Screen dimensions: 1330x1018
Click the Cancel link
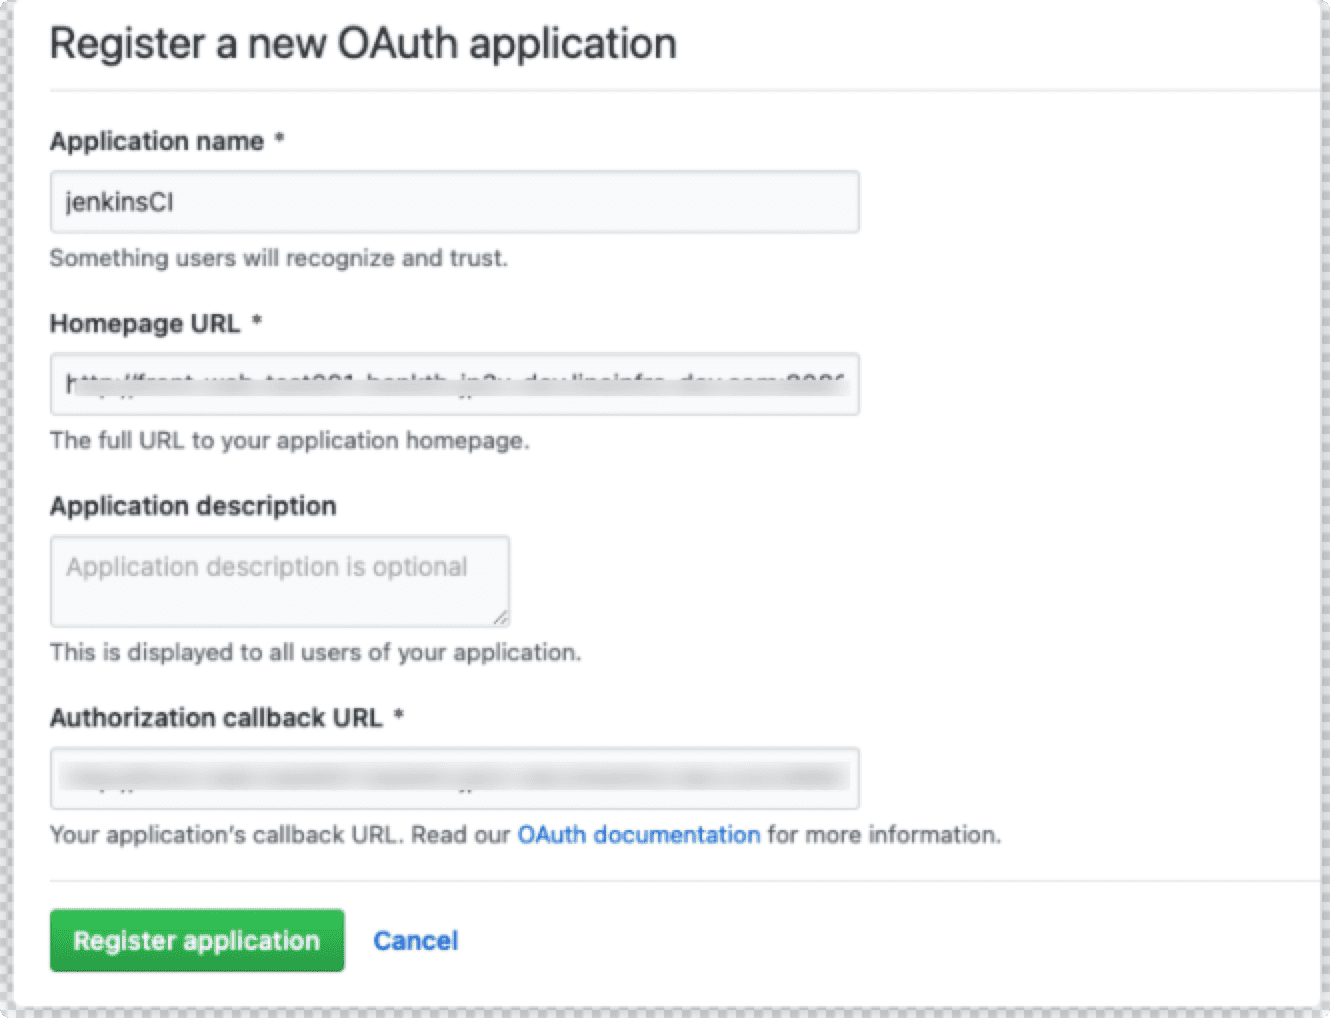pyautogui.click(x=415, y=941)
